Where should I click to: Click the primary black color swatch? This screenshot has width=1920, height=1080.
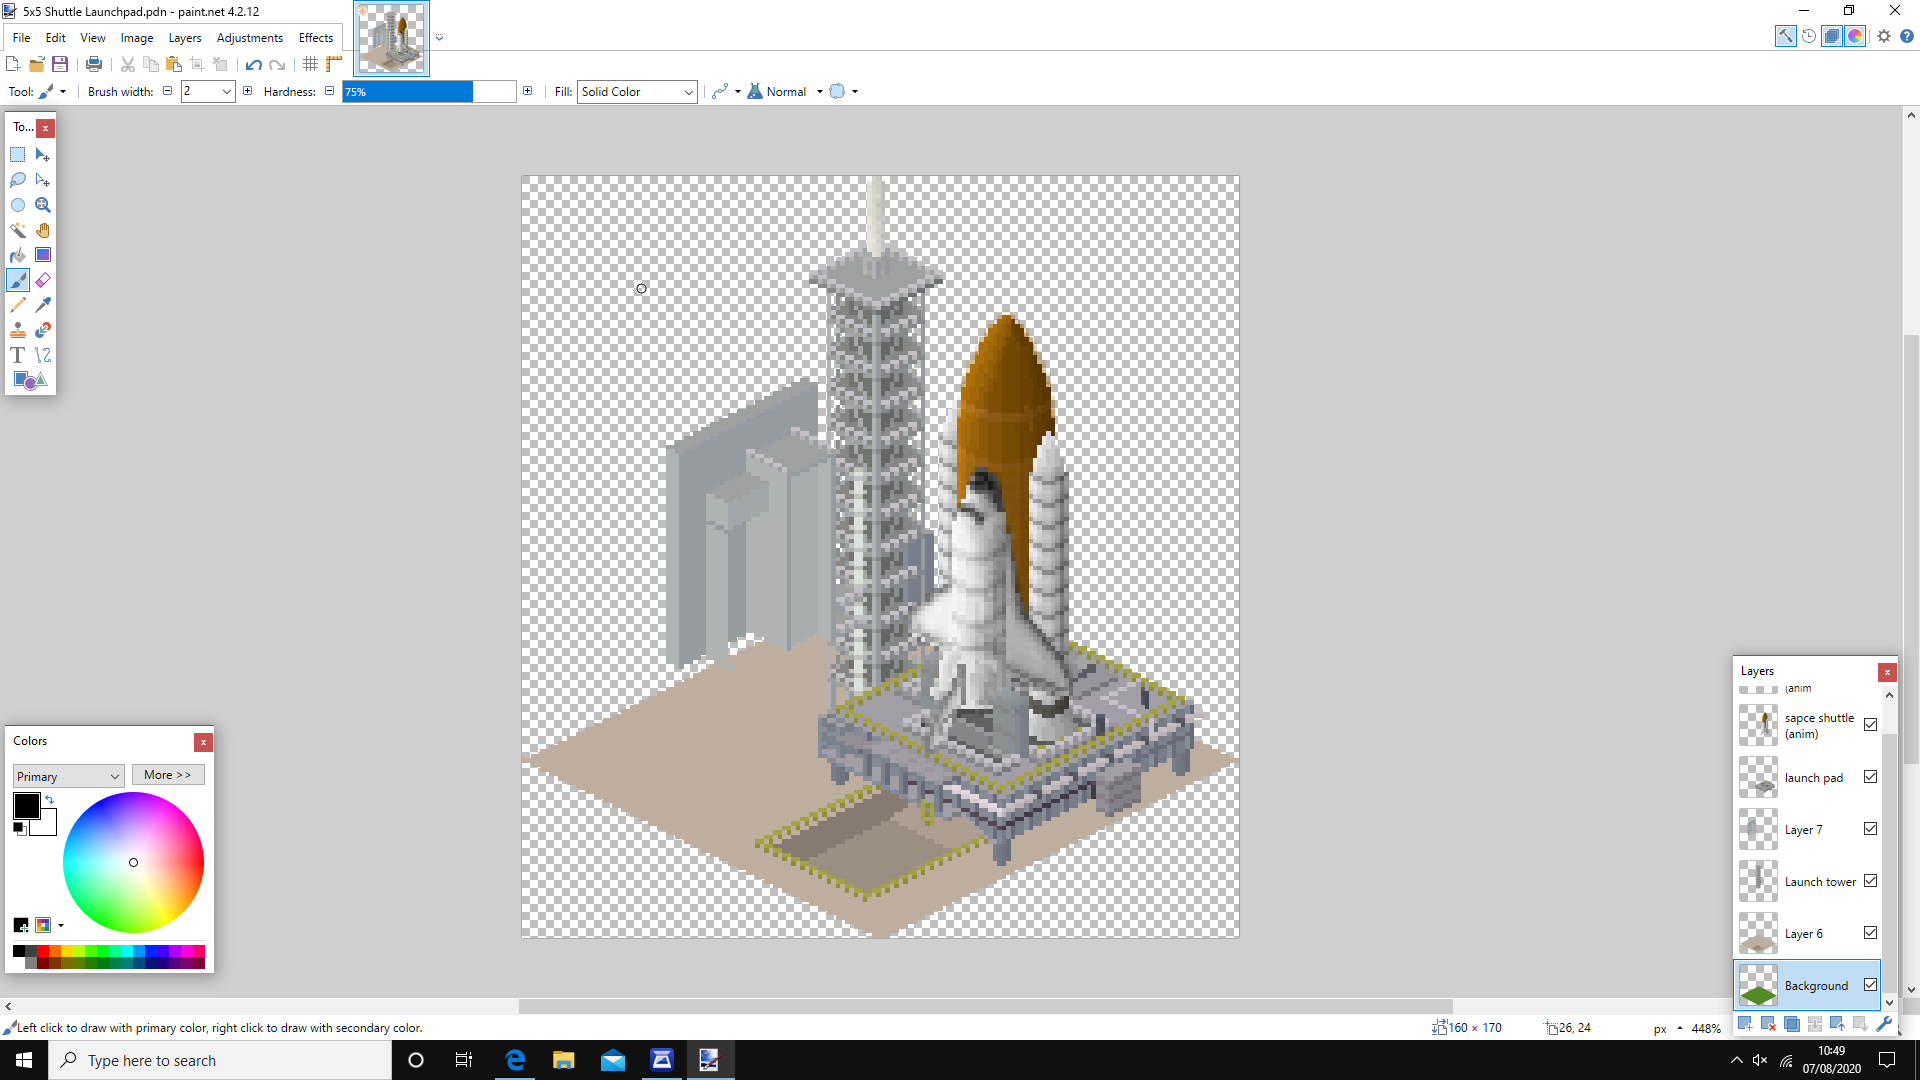[x=27, y=806]
